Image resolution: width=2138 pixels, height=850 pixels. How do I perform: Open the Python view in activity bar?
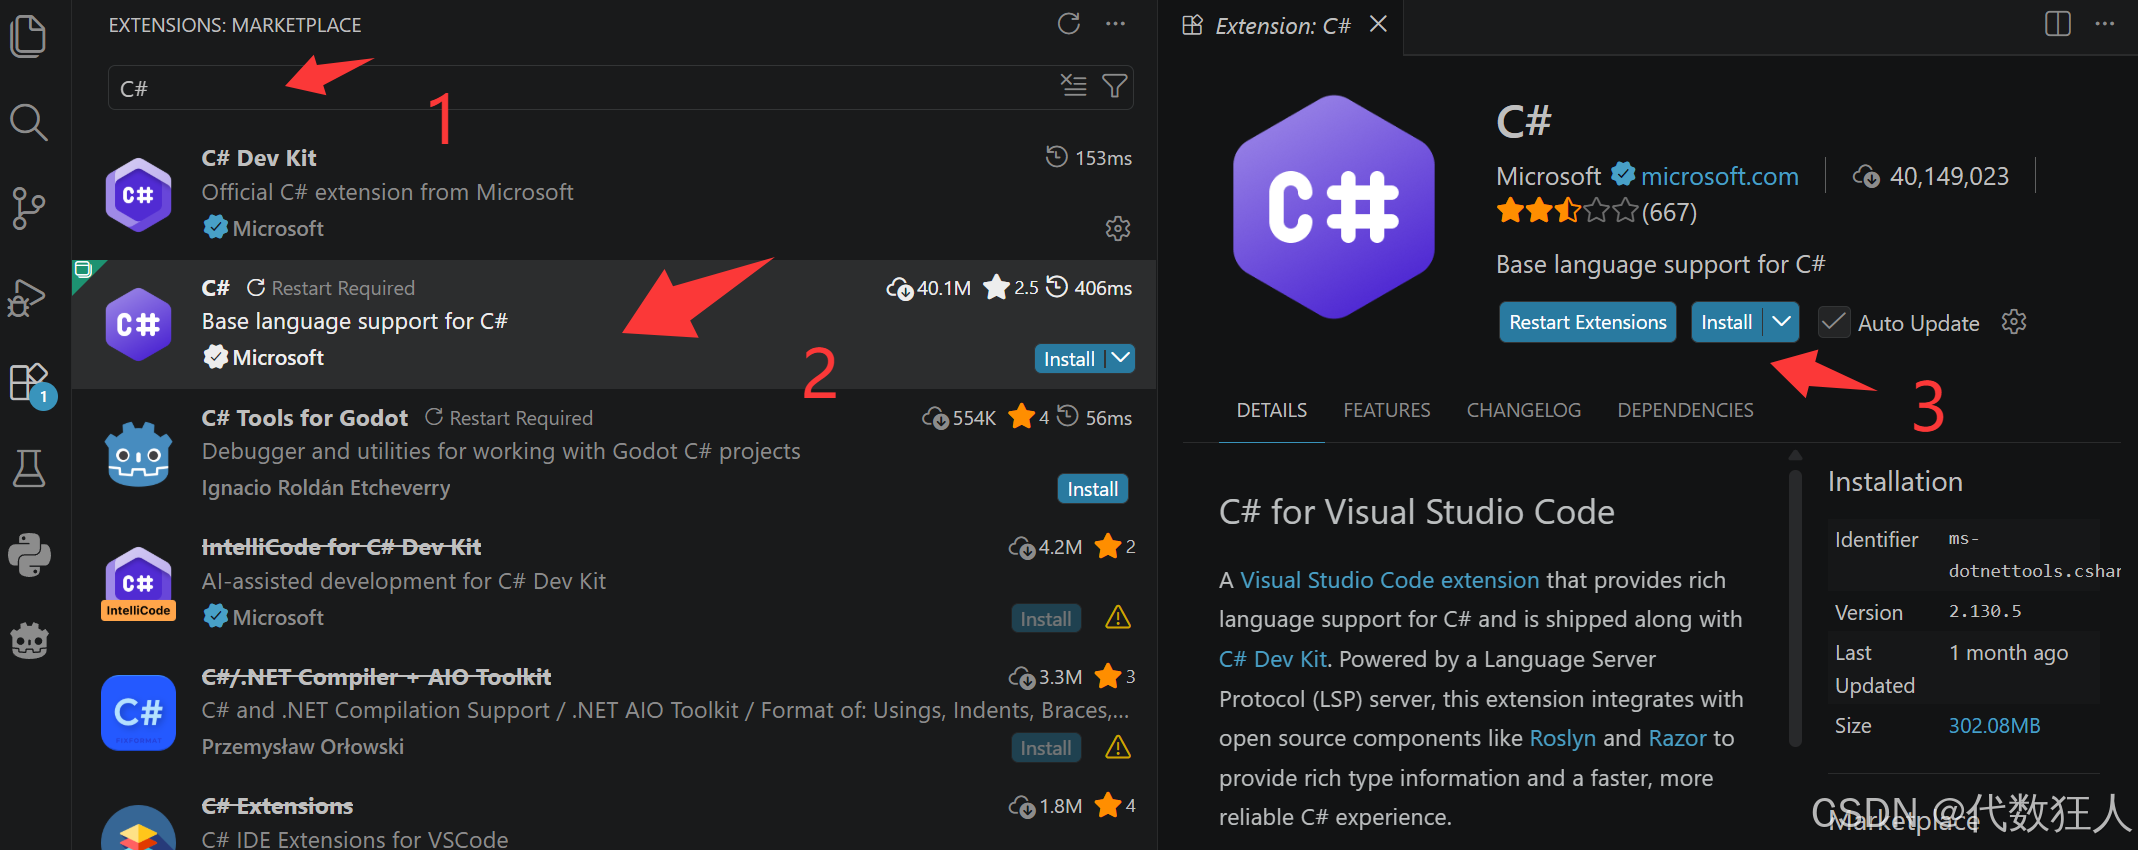[x=29, y=554]
